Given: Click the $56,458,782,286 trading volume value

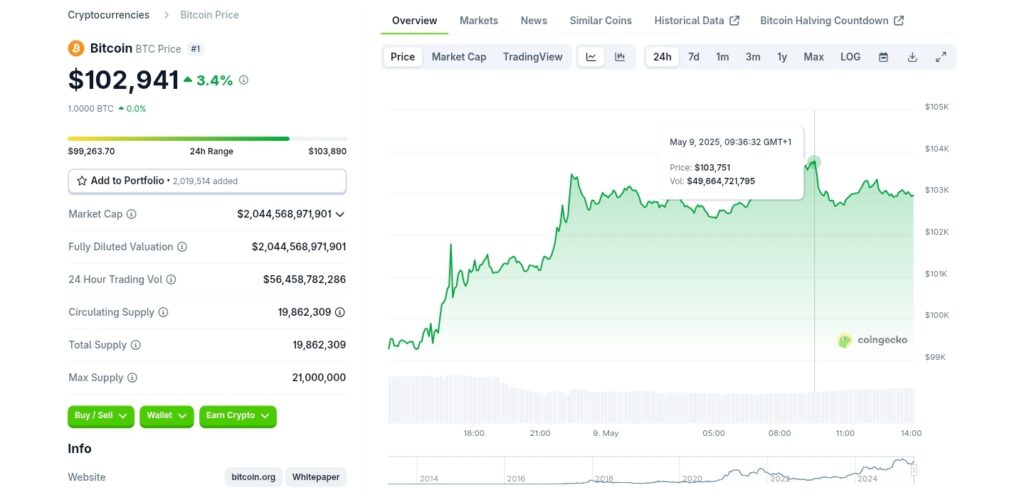Looking at the screenshot, I should [304, 280].
